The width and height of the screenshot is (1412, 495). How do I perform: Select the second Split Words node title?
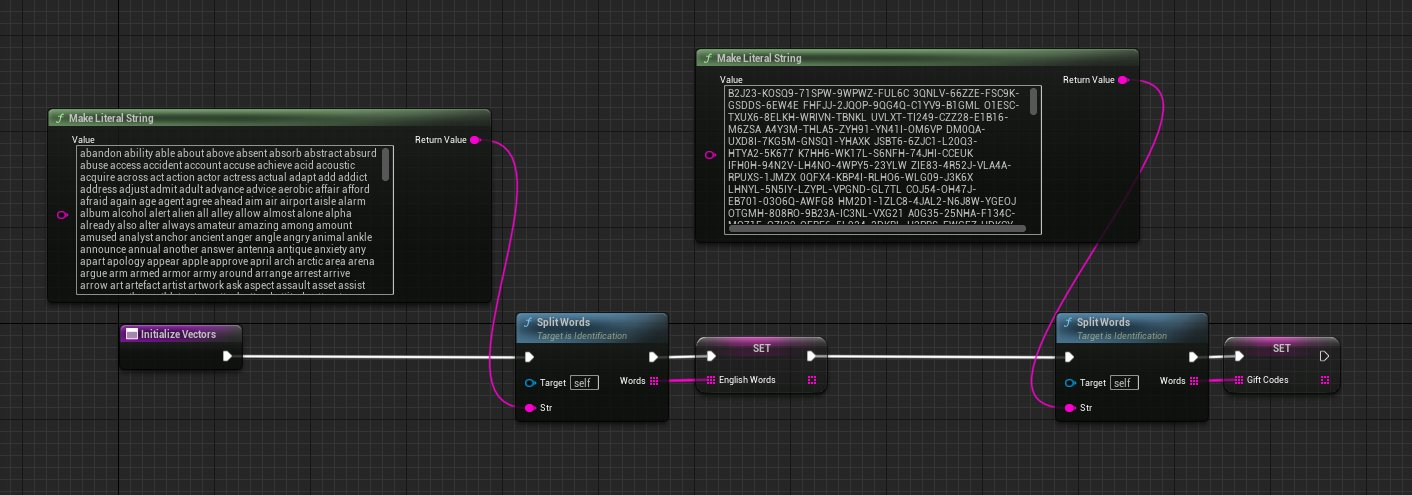click(x=1104, y=322)
